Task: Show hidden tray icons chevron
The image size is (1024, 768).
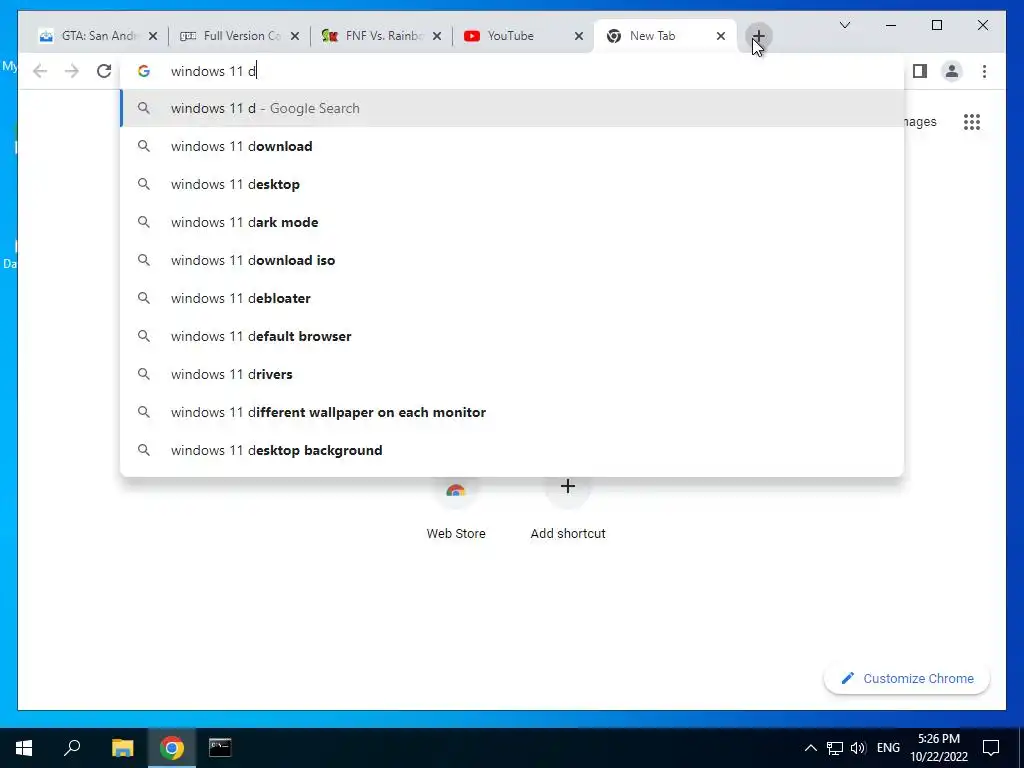Action: 810,748
